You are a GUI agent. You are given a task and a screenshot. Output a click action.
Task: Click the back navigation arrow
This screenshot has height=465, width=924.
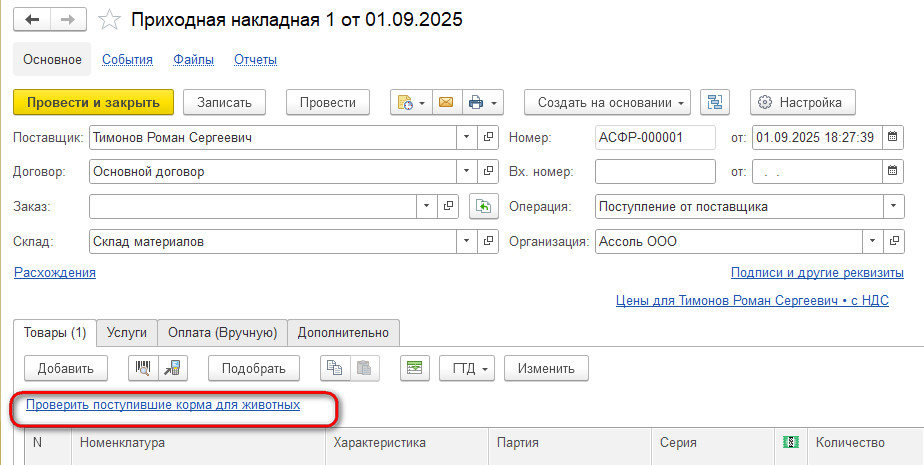coord(32,20)
